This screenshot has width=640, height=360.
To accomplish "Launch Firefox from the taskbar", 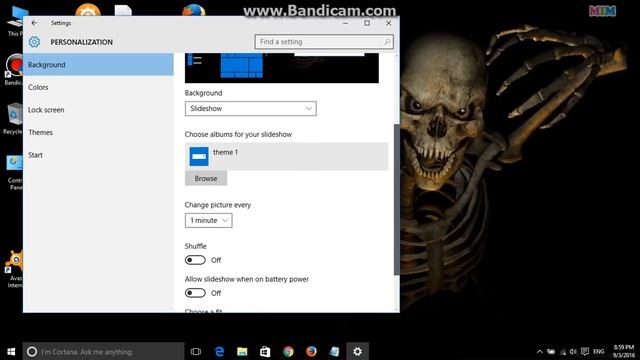I will pyautogui.click(x=311, y=351).
